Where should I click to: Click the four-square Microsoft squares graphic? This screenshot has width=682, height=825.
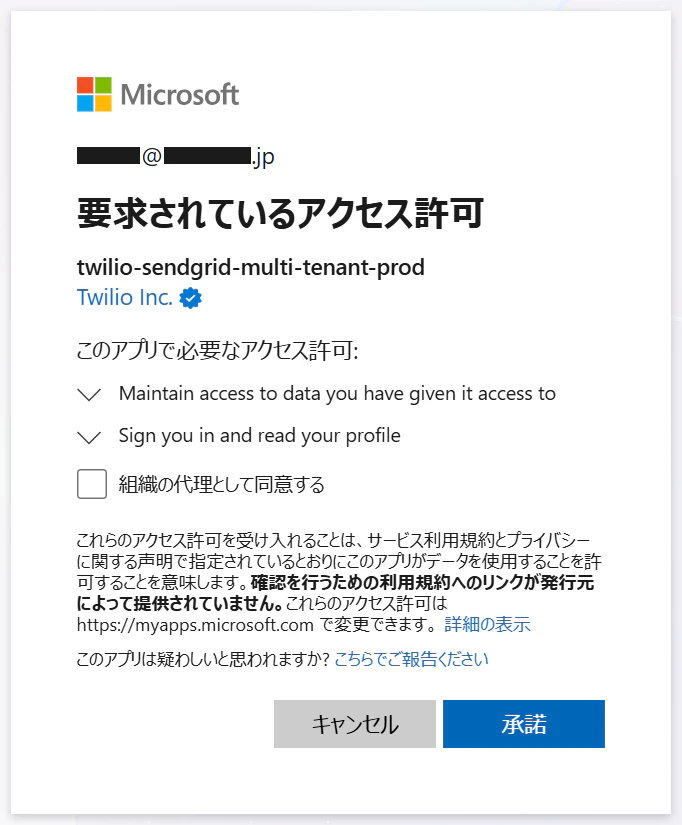click(94, 90)
